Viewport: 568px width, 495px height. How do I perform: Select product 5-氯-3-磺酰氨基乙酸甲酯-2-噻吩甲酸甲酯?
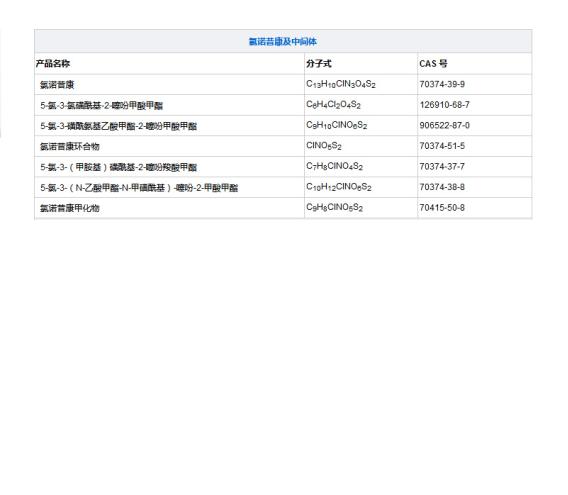(118, 126)
